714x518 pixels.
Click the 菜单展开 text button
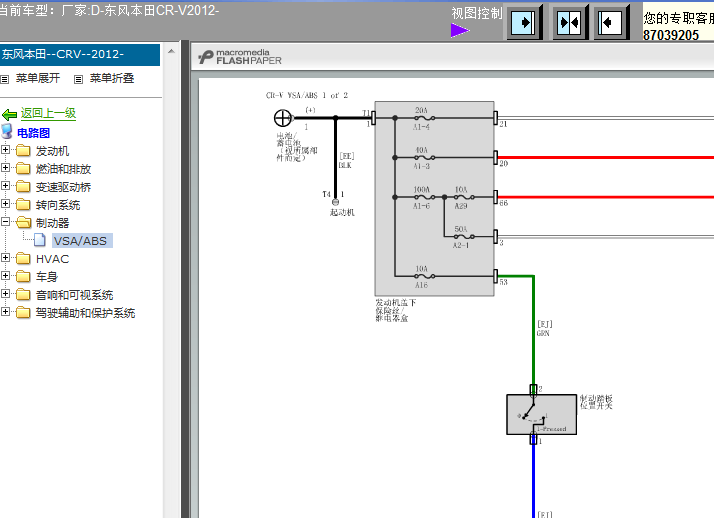click(38, 78)
